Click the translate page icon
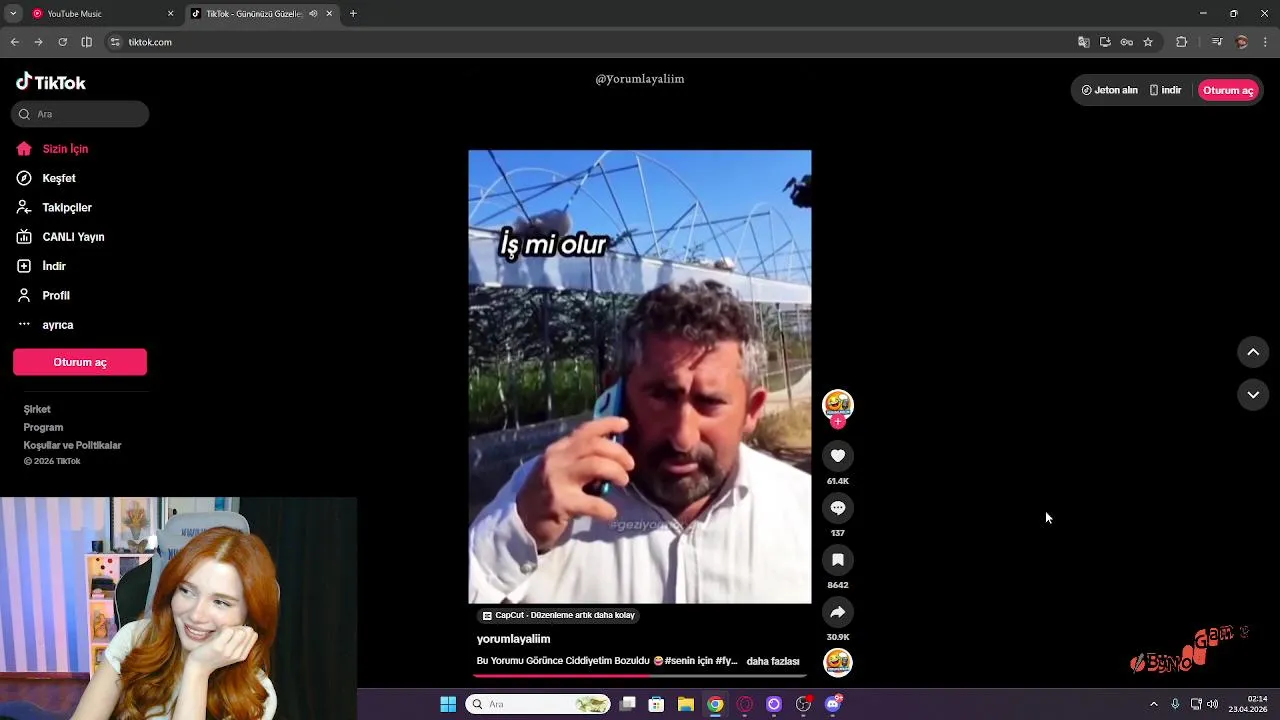Screen dimensions: 1280x720 (x=1083, y=42)
